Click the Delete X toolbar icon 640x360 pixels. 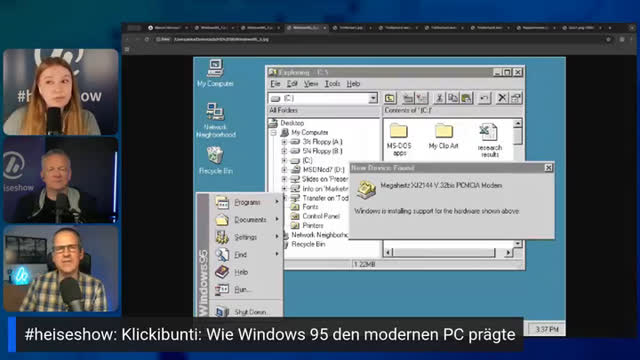click(x=502, y=98)
